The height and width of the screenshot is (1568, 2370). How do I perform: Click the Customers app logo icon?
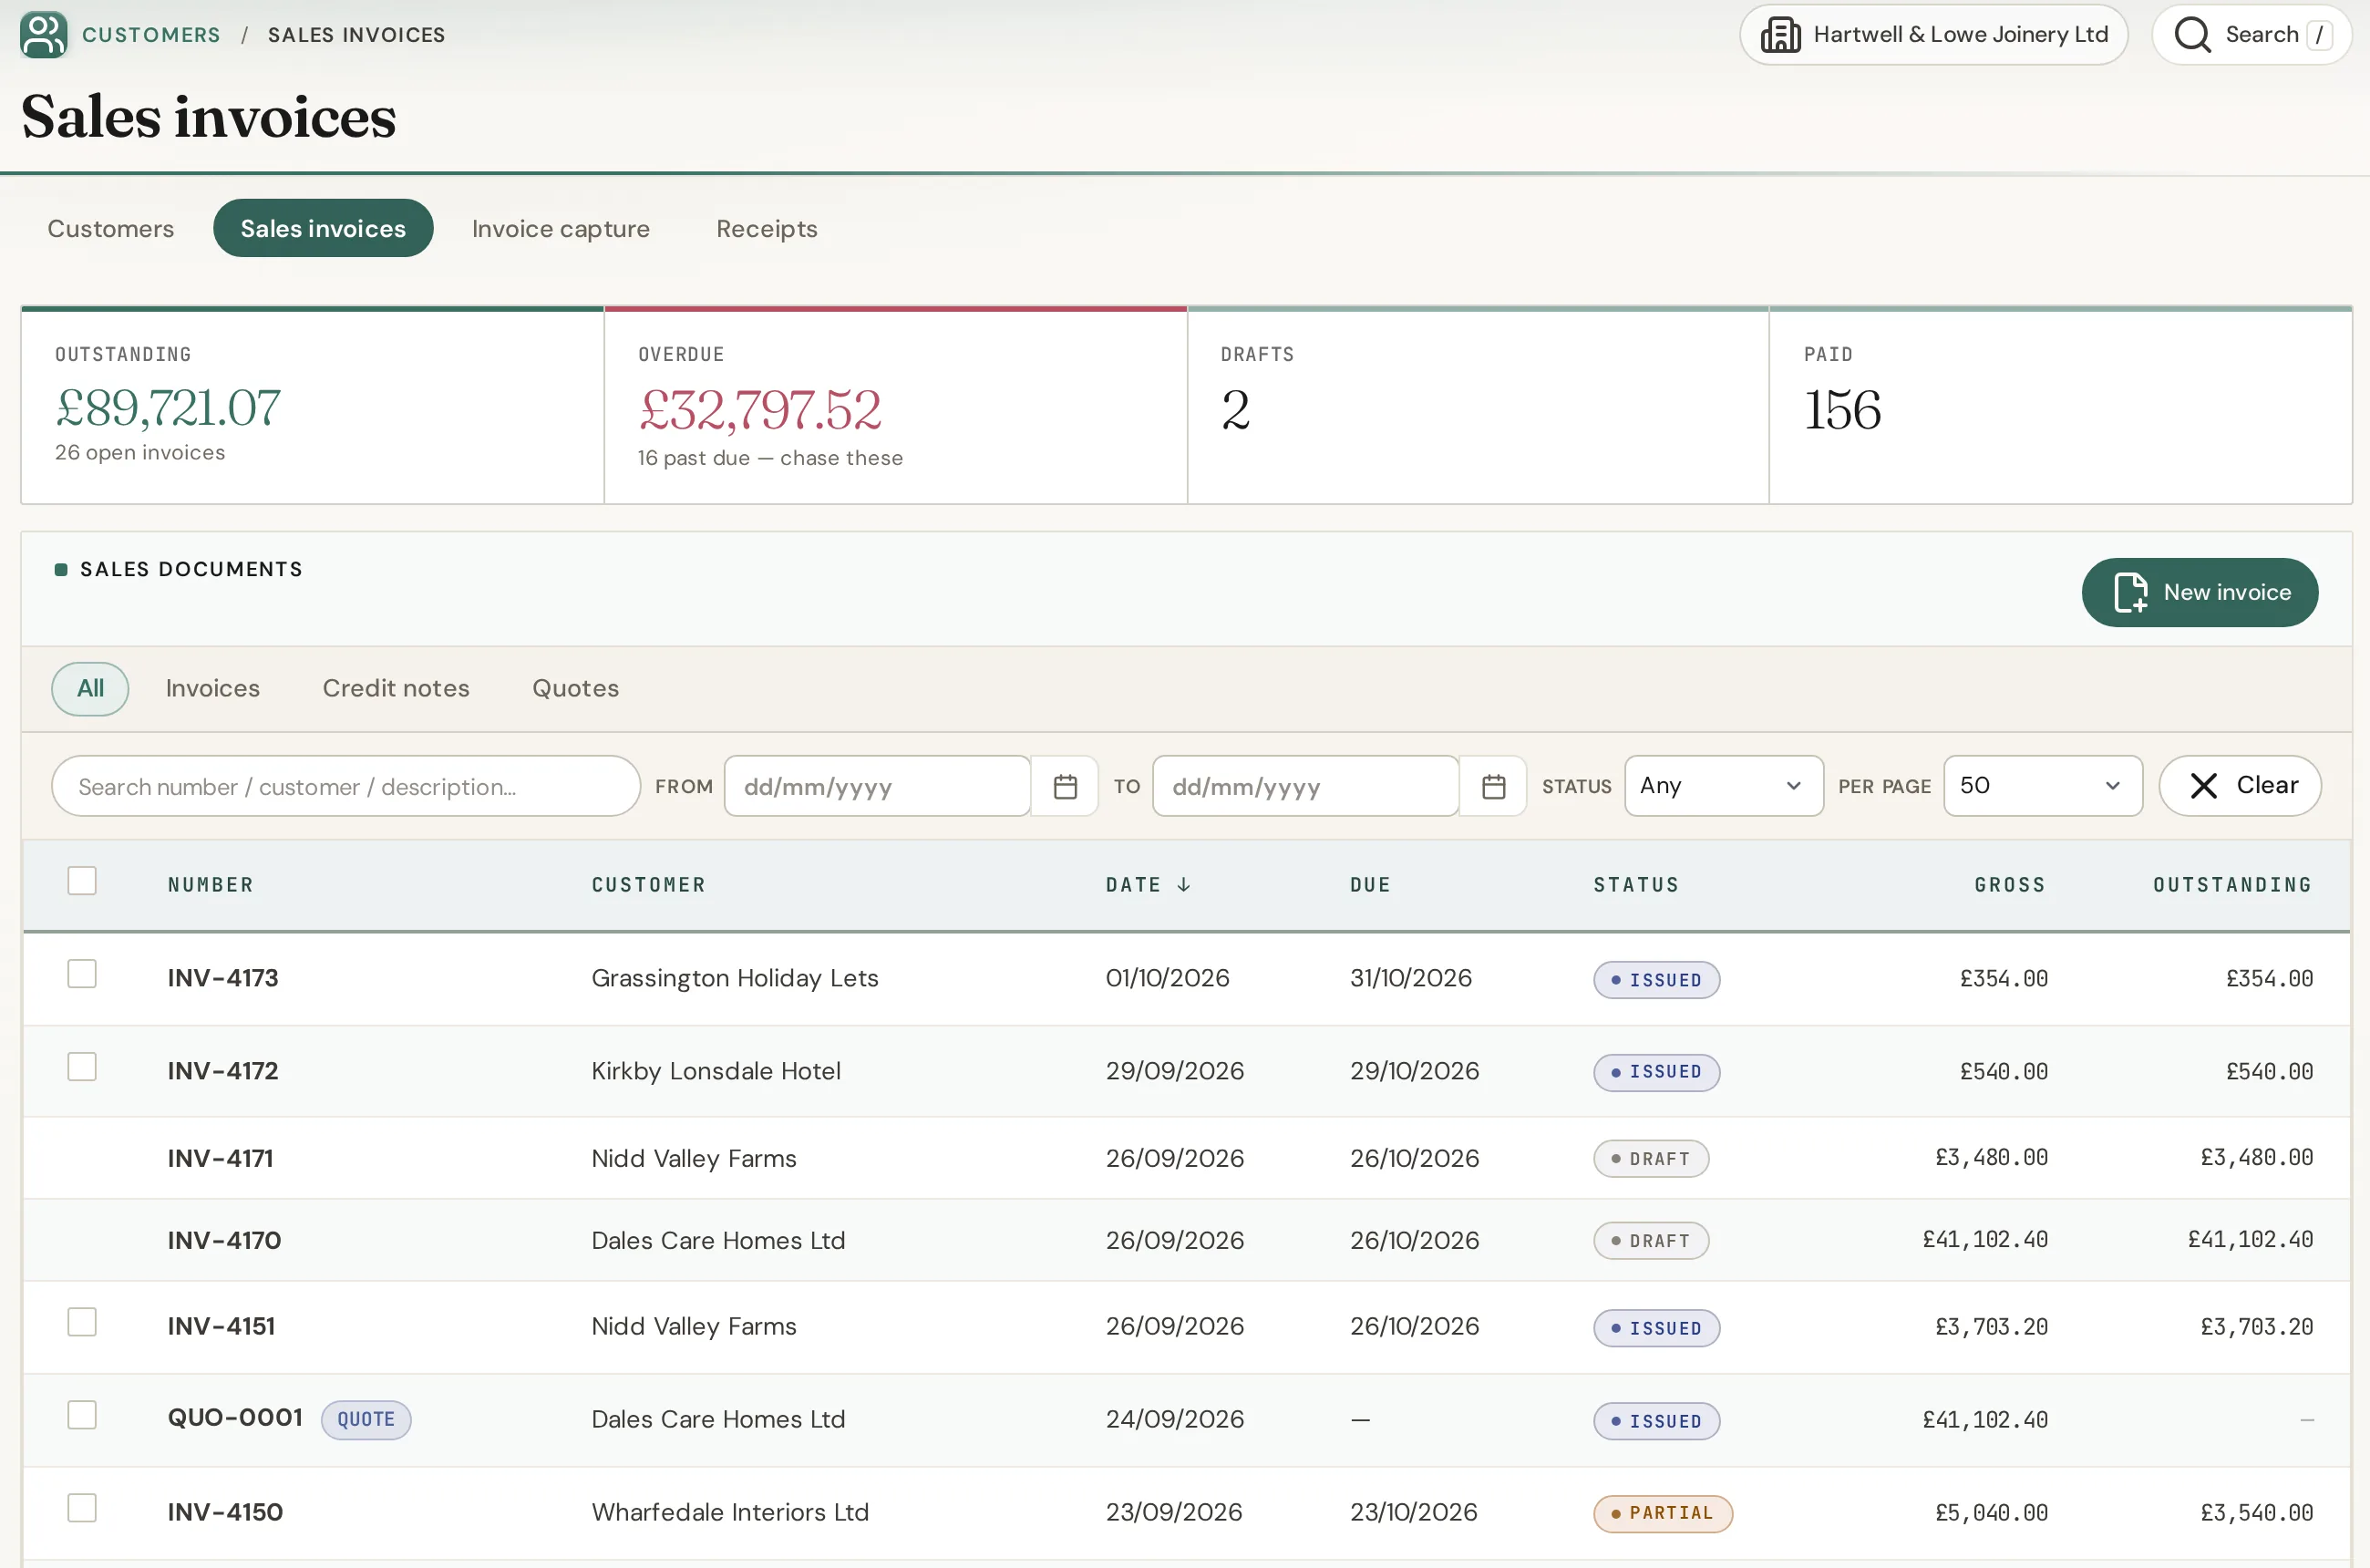click(43, 35)
